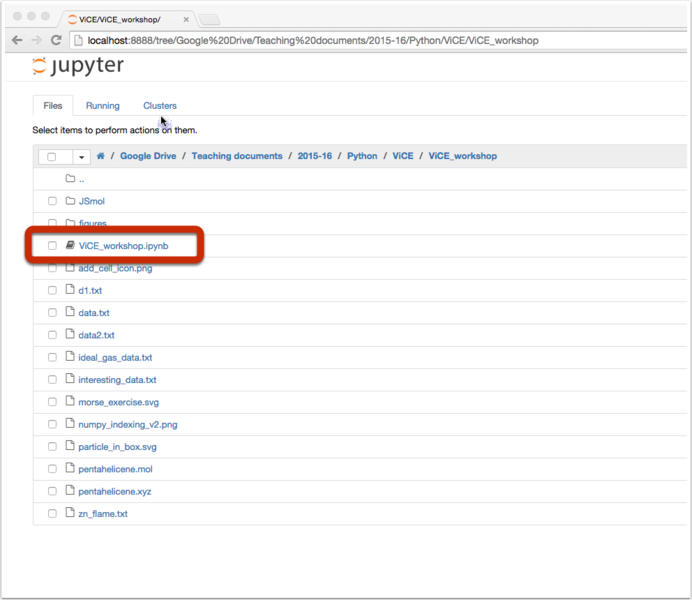This screenshot has width=692, height=600.
Task: Click ViCE_workshop breadcrumb link
Action: tap(463, 156)
